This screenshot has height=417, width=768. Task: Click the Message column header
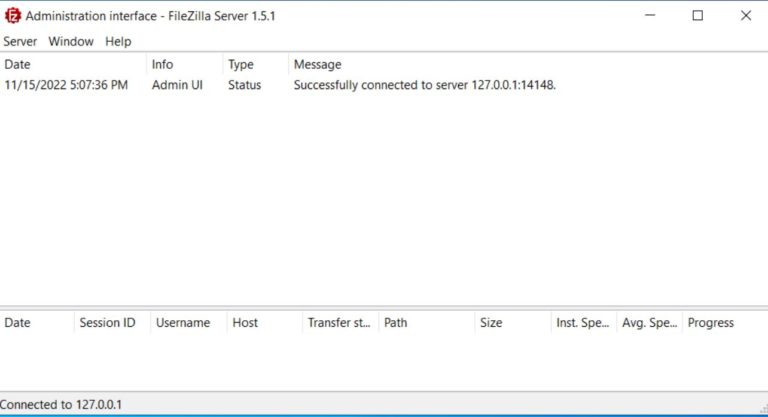click(x=528, y=64)
